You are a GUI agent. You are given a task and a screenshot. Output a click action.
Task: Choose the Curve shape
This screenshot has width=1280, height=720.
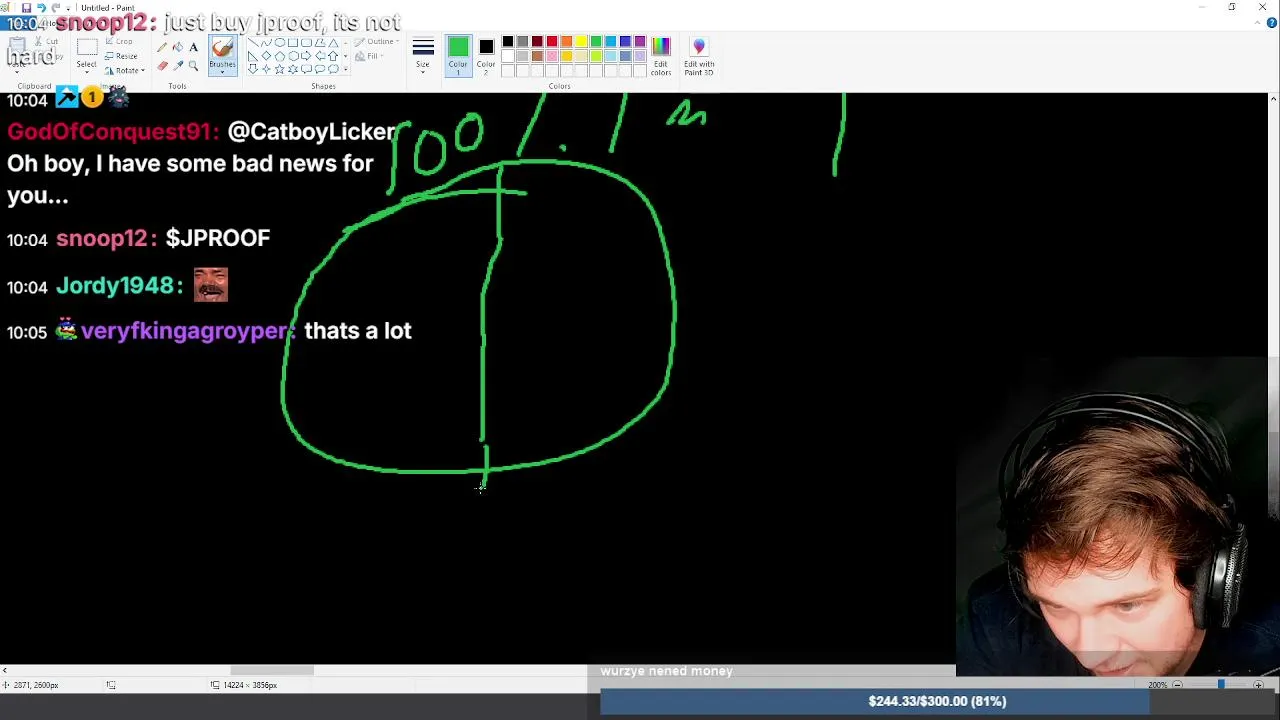tap(266, 42)
